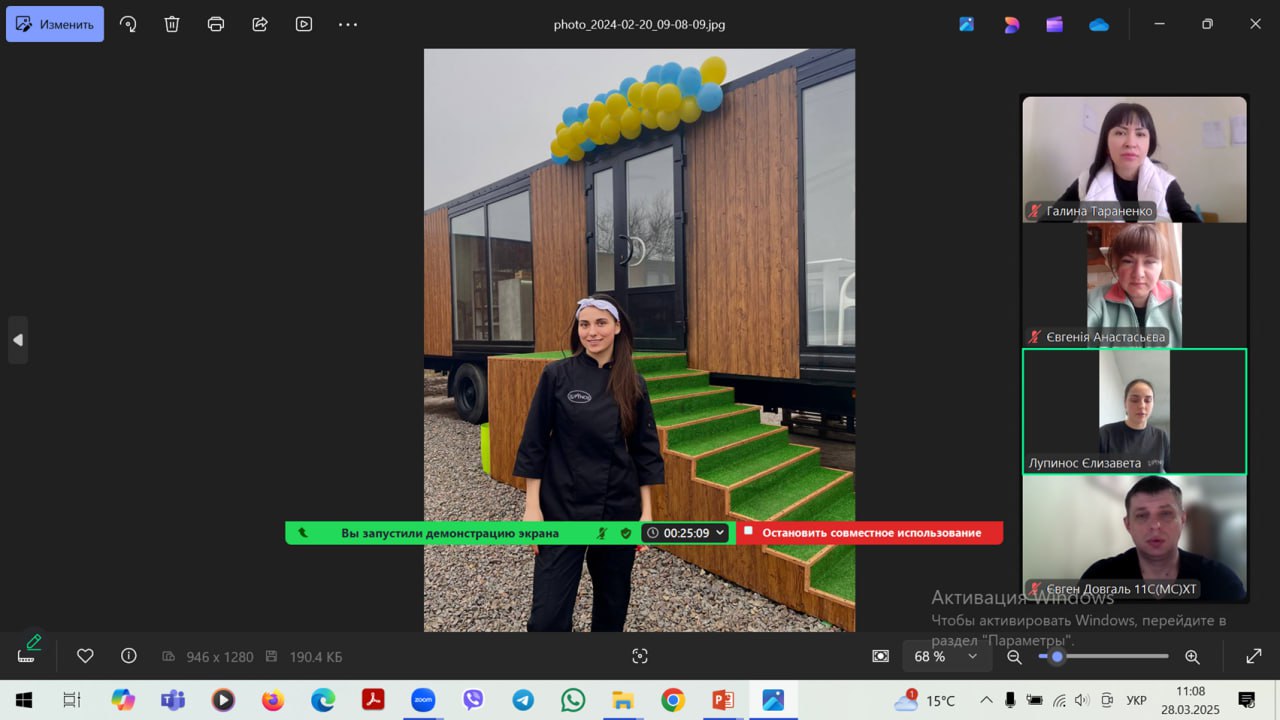Click the displayed photo of the woman
Image resolution: width=1280 pixels, height=720 pixels.
point(639,340)
